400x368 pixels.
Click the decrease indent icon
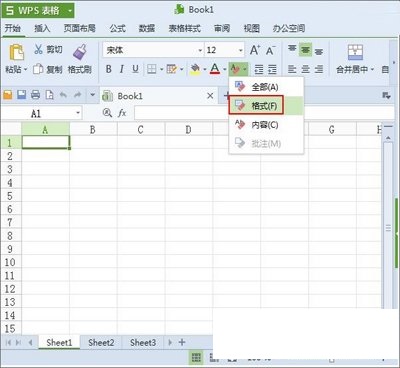pos(259,69)
